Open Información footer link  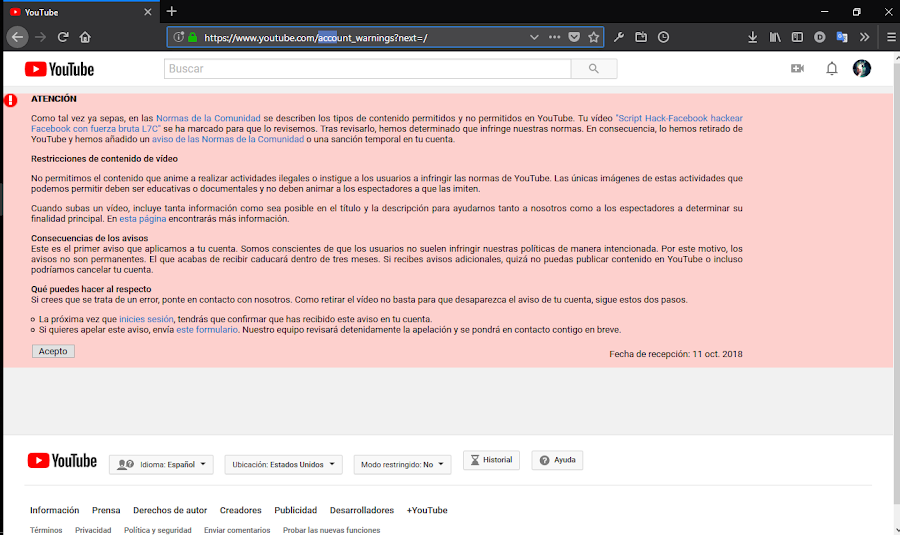coord(55,510)
